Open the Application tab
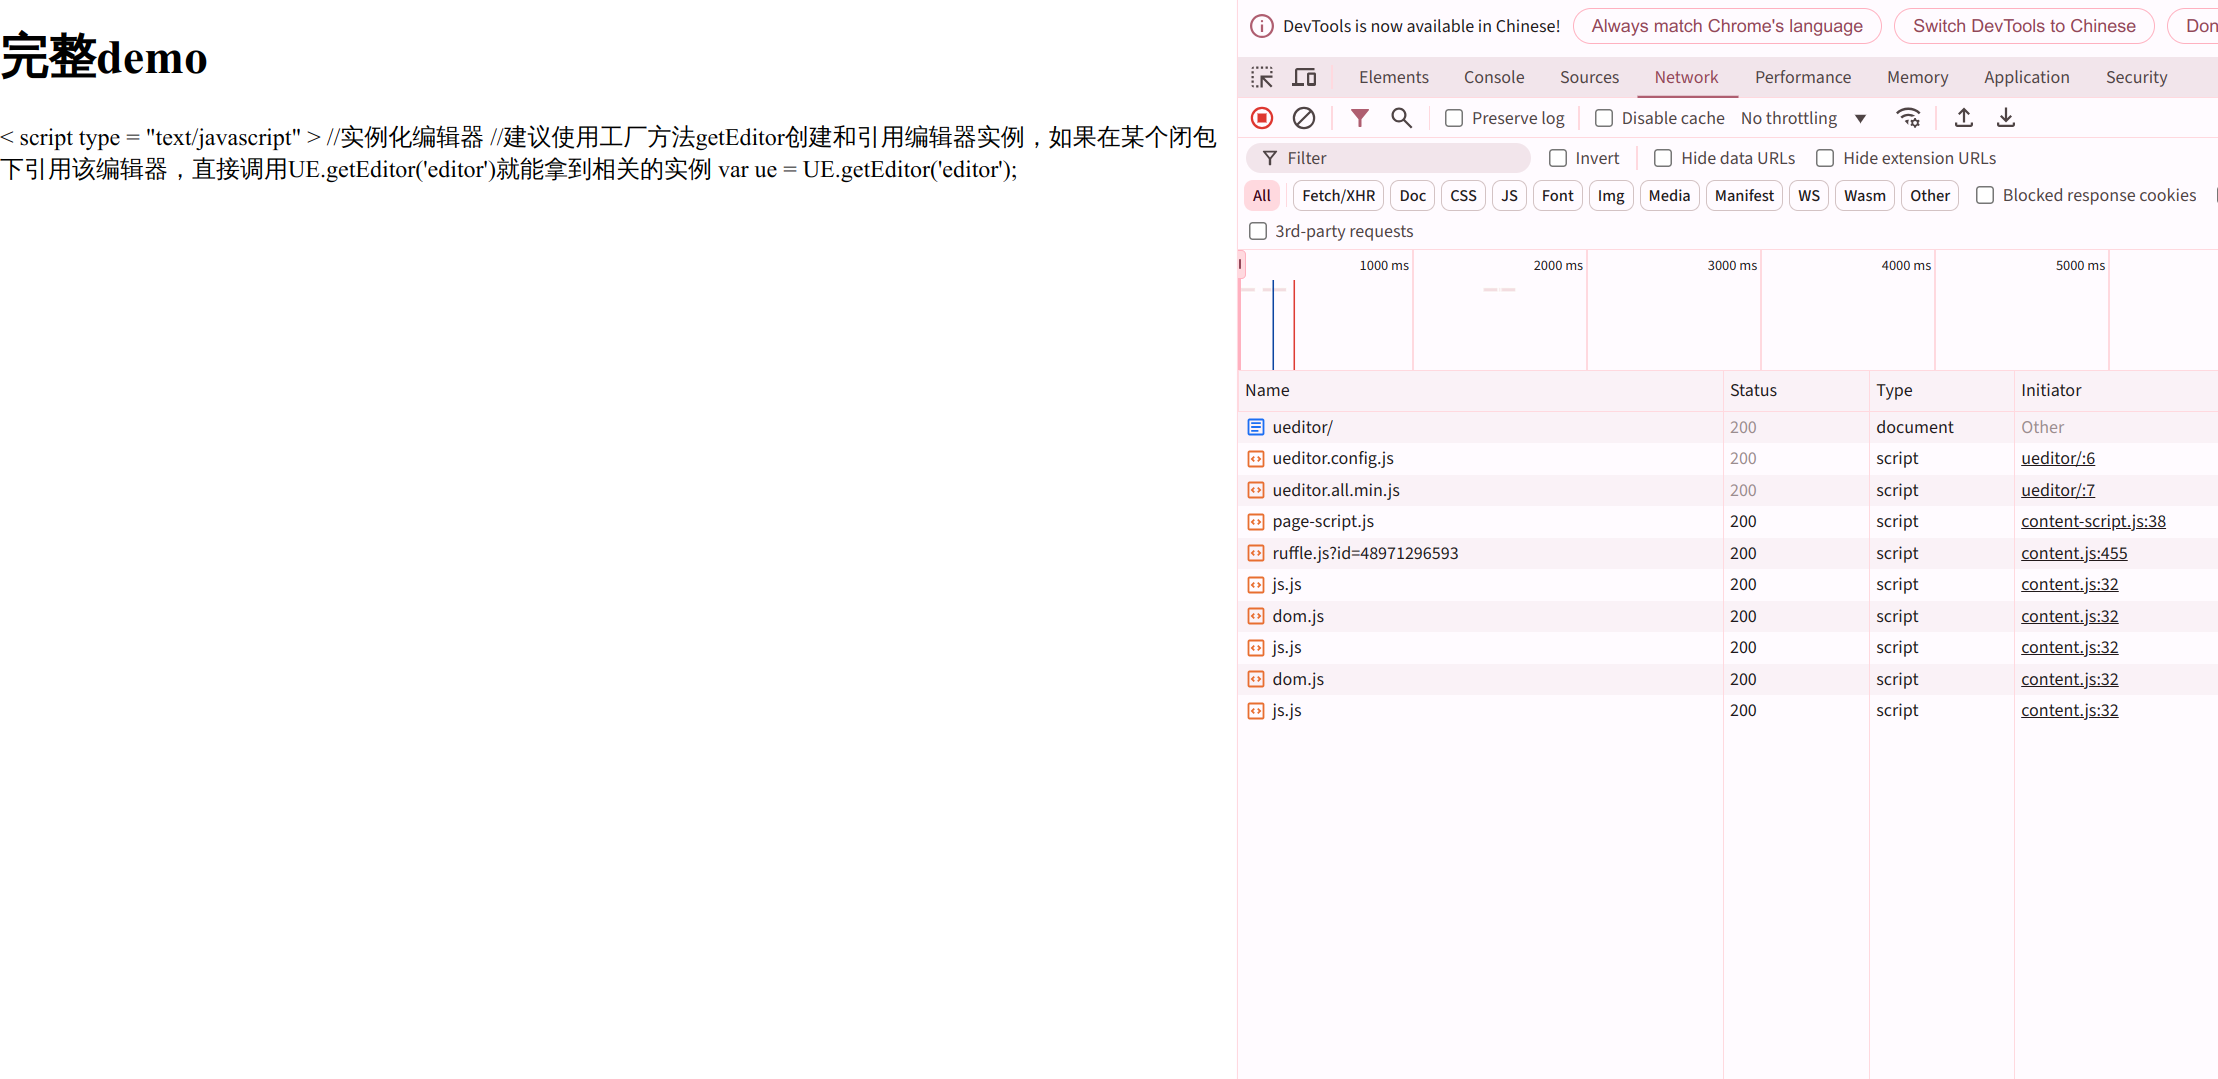The image size is (2218, 1079). tap(2026, 77)
